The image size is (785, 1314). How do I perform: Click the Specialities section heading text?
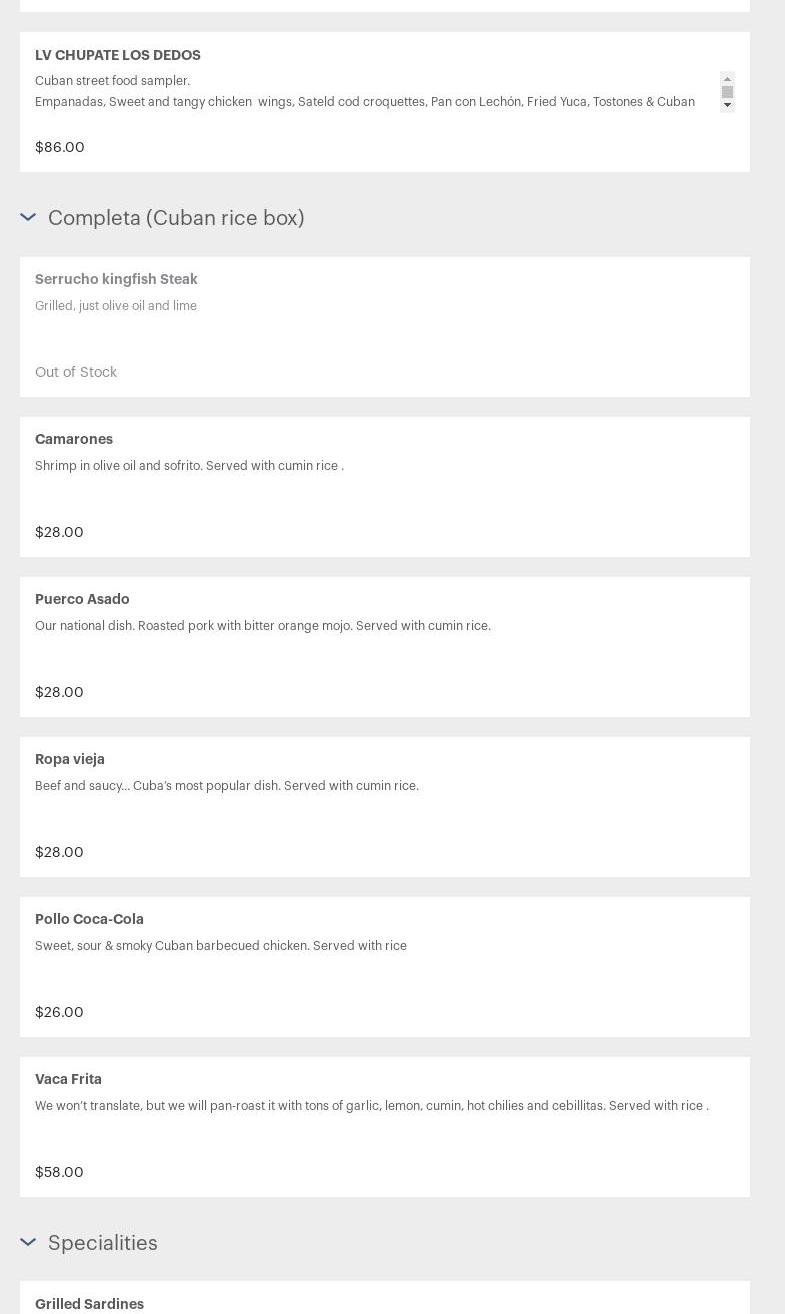(103, 1243)
